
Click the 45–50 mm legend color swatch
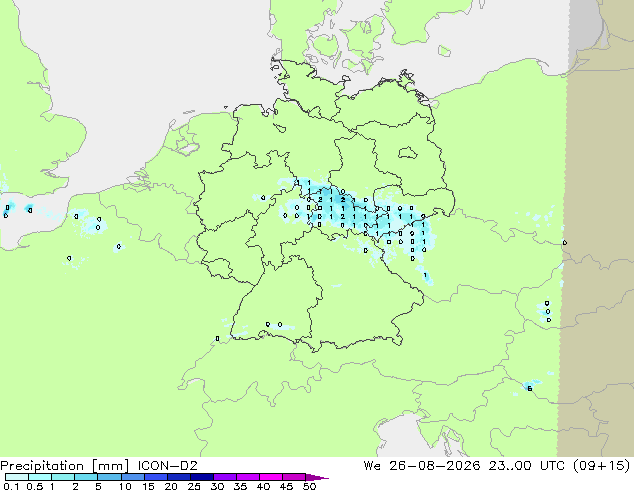click(294, 477)
